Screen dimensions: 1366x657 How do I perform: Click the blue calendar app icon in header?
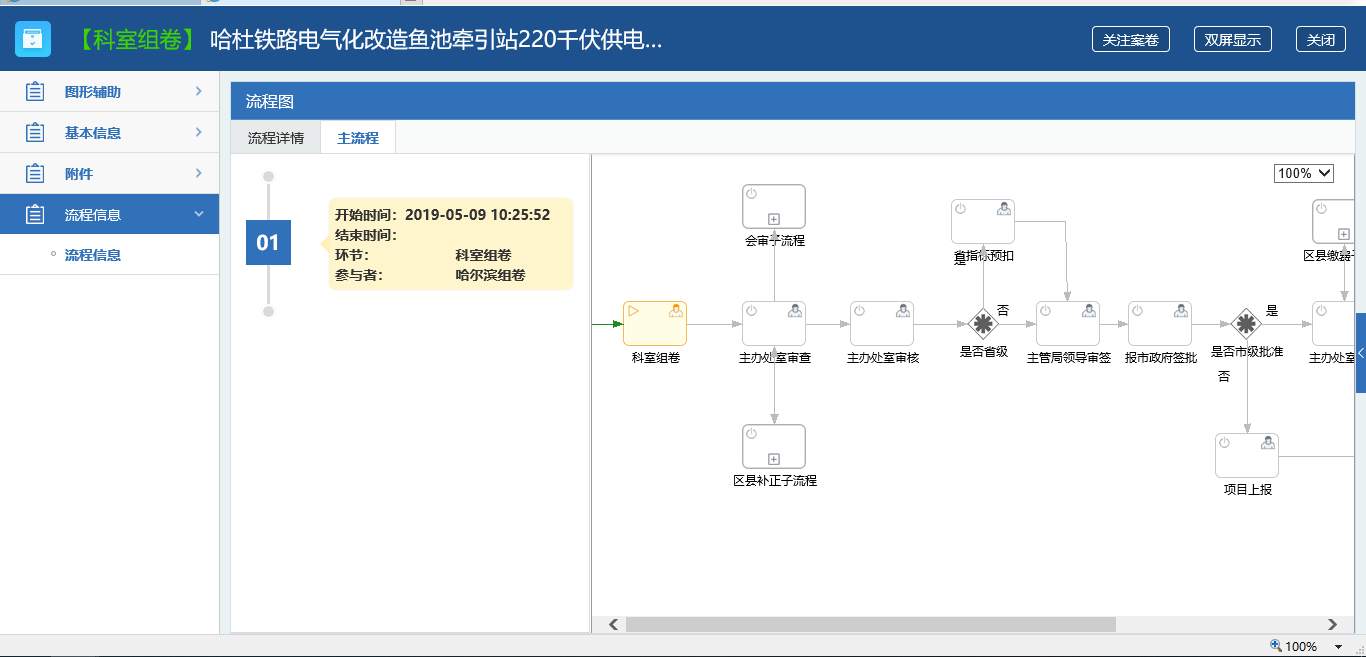(x=33, y=39)
